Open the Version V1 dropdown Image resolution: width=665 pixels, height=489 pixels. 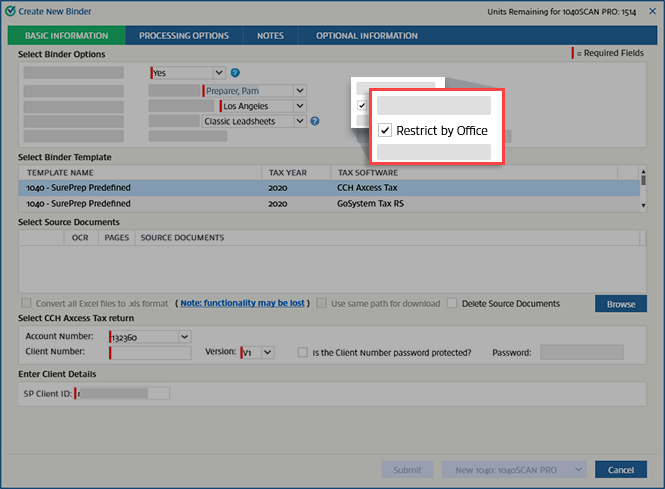267,352
